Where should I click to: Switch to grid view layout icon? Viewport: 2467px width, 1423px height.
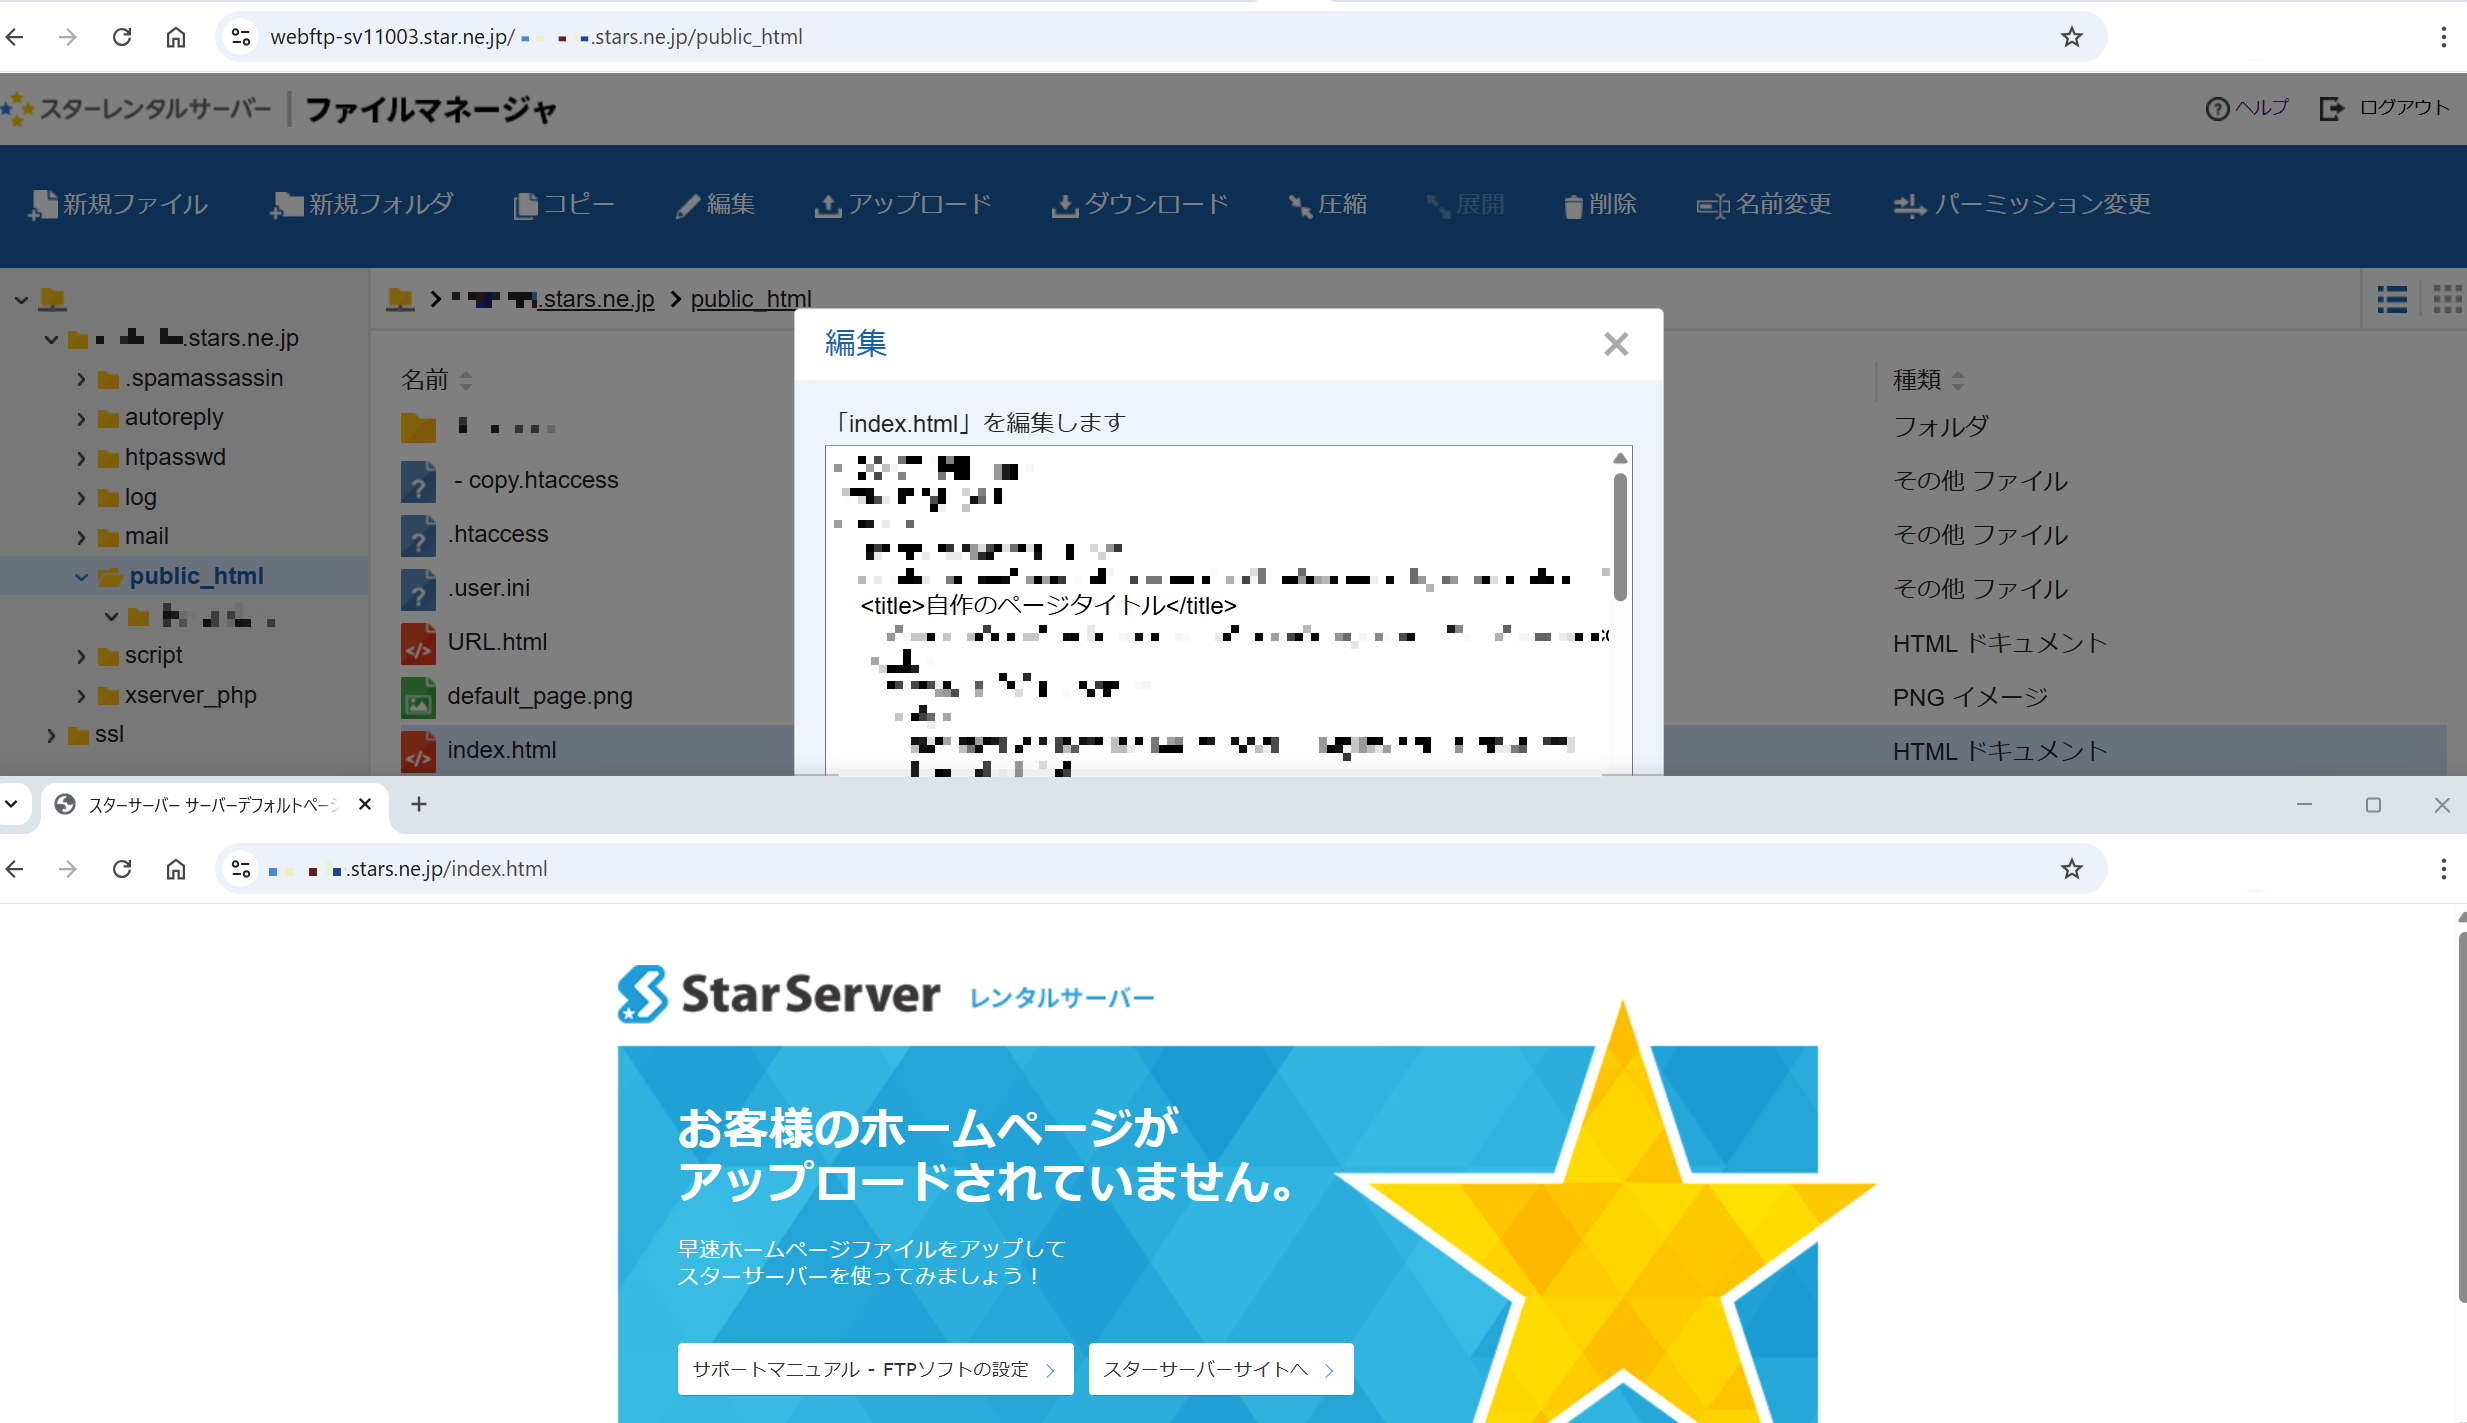(x=2446, y=299)
